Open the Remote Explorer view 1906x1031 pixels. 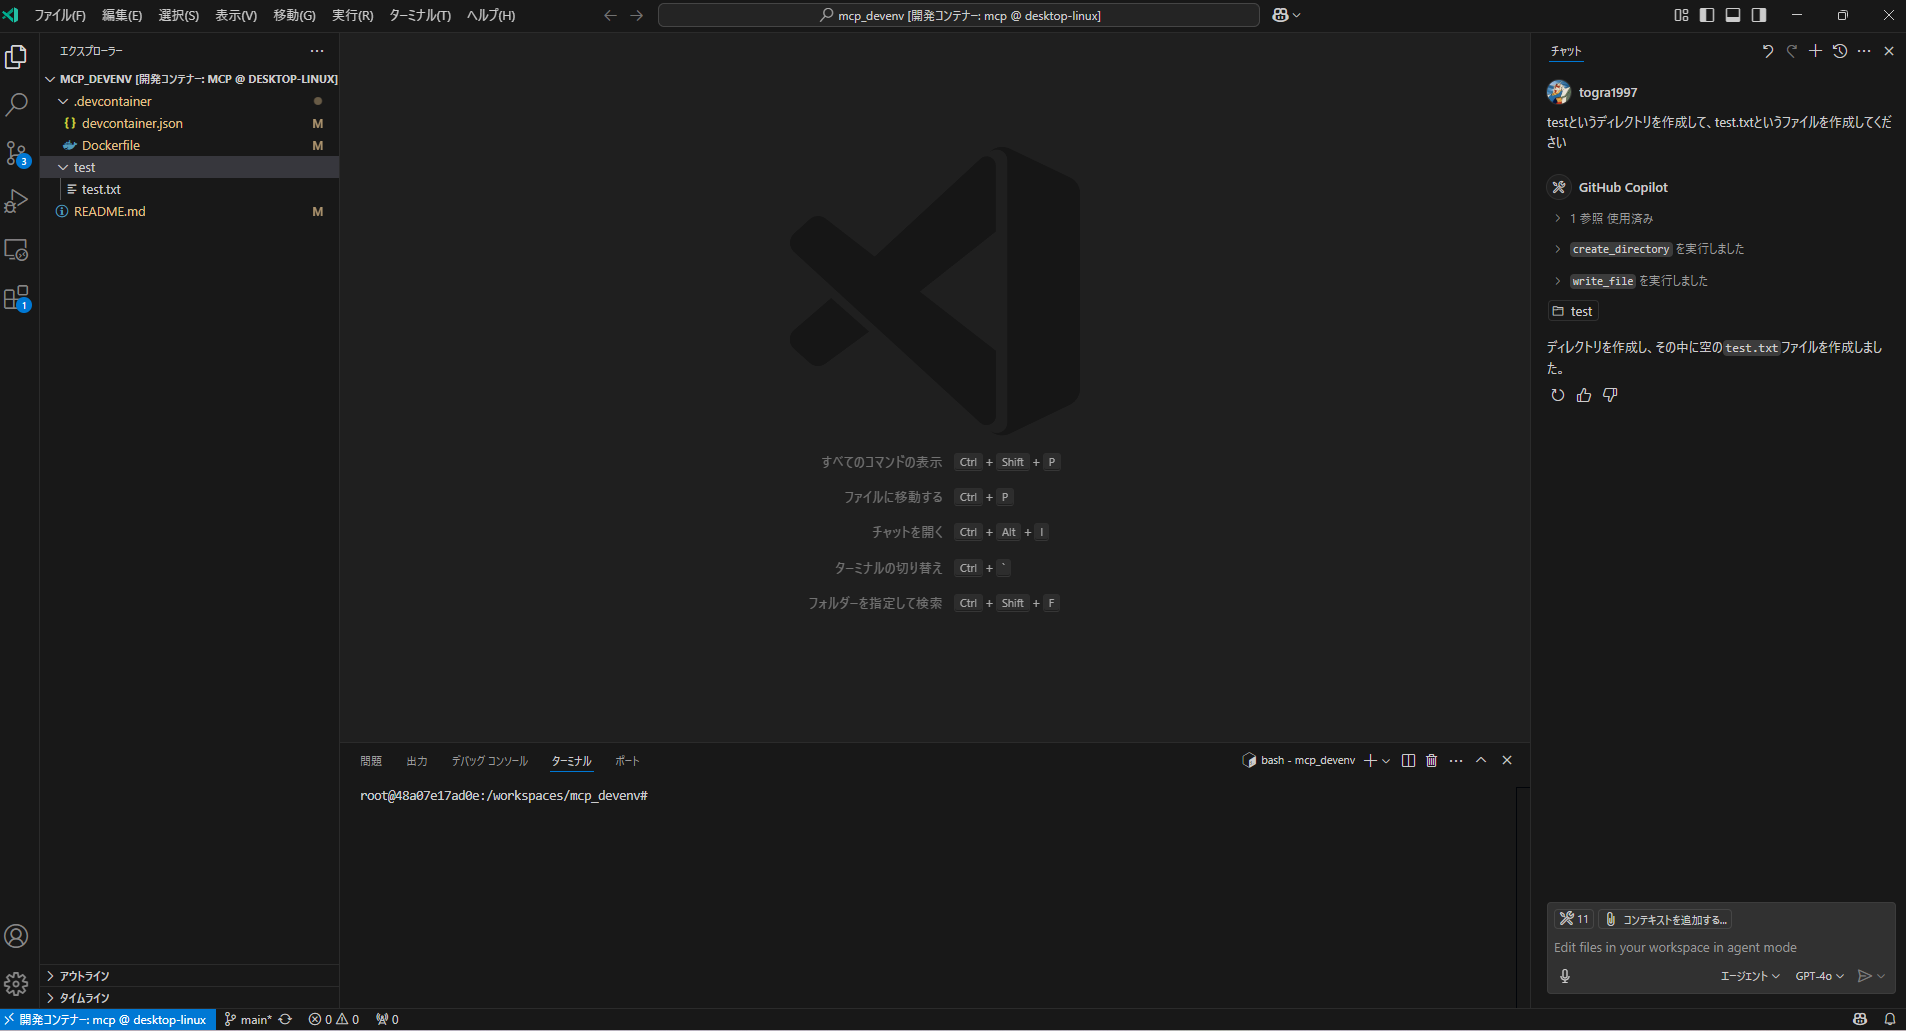point(16,250)
